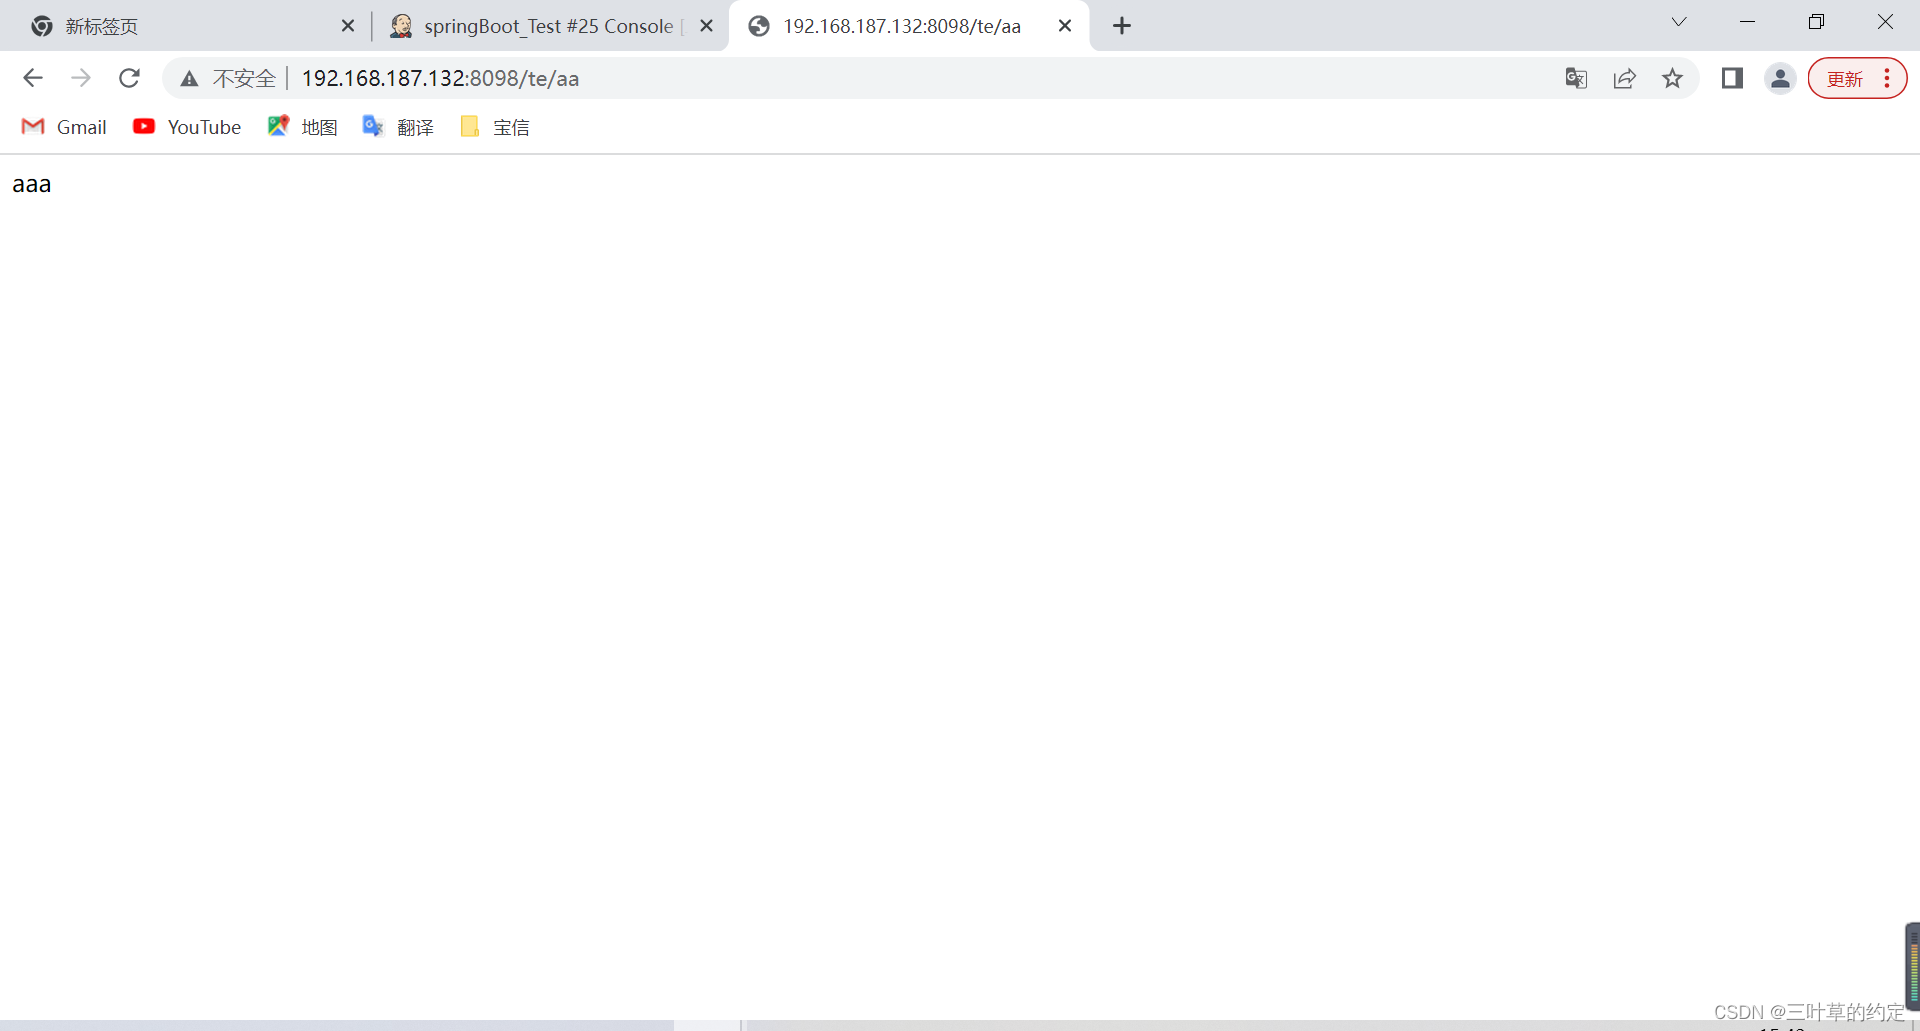The width and height of the screenshot is (1920, 1031).
Task: Open the browser profile avatar
Action: point(1781,78)
